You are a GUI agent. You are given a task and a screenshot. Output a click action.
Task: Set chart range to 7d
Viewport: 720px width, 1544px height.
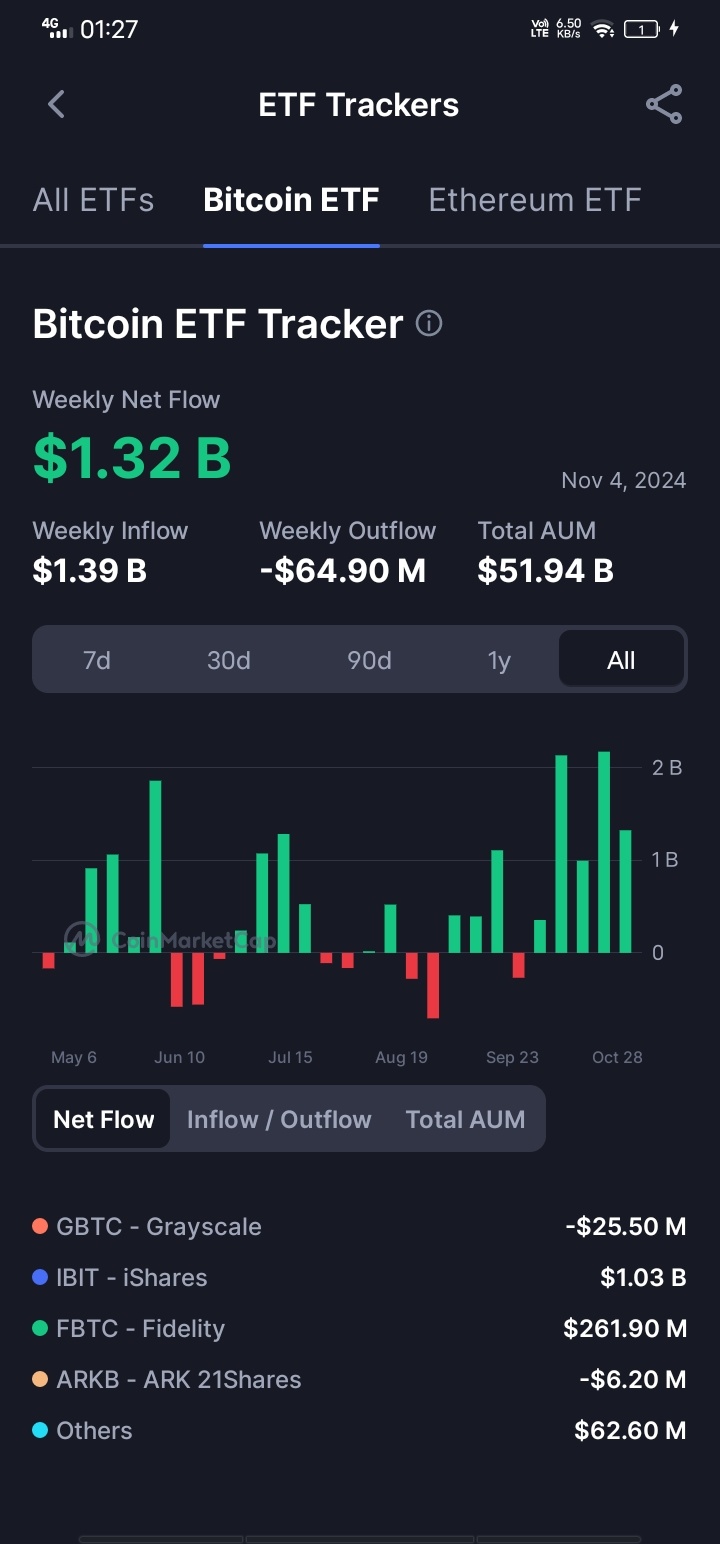click(x=97, y=660)
